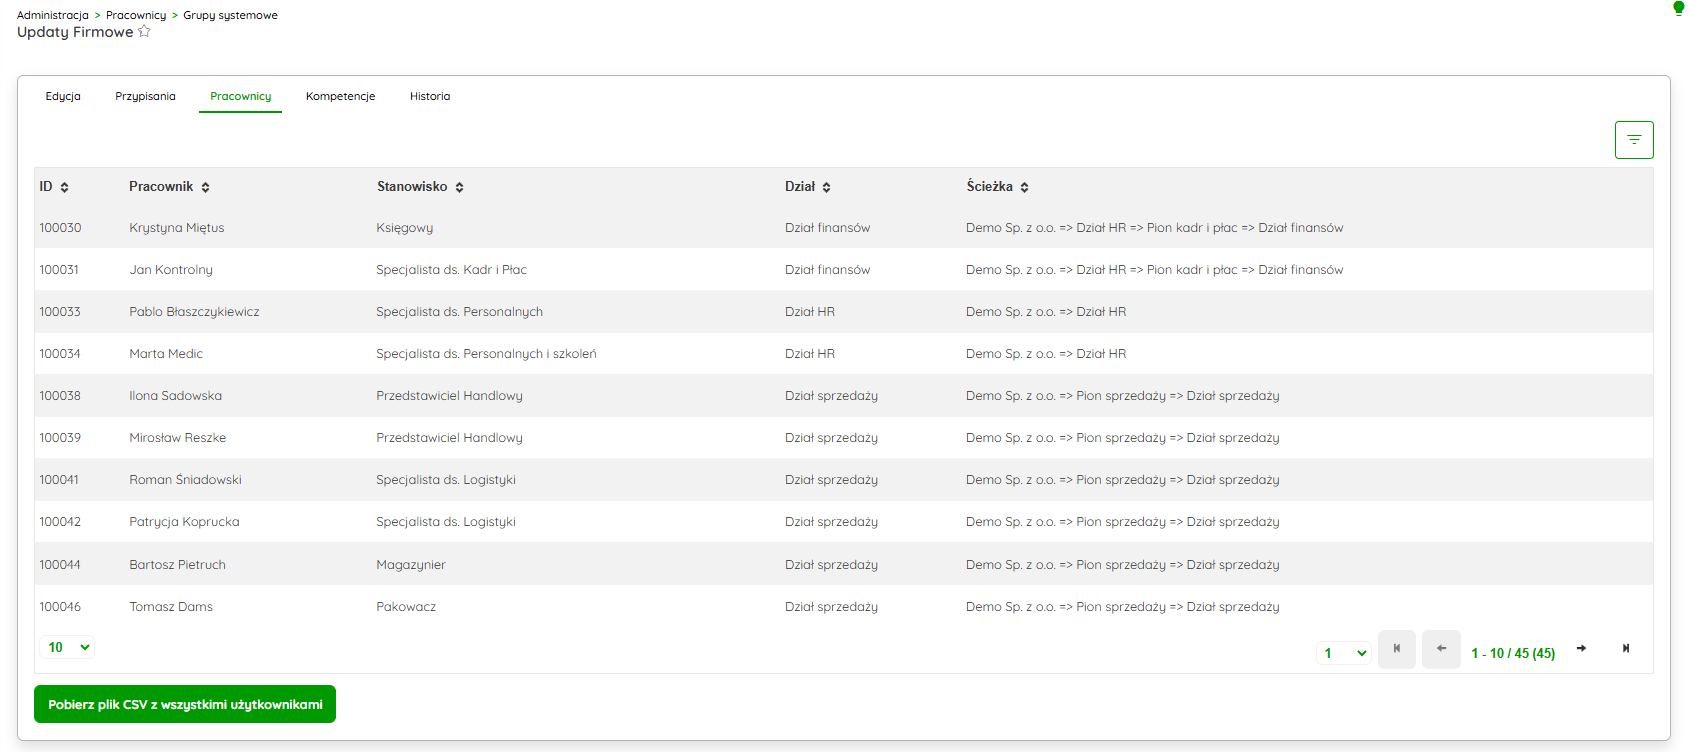Viewport: 1689px width, 752px height.
Task: Go to previous page arrow
Action: (1441, 649)
